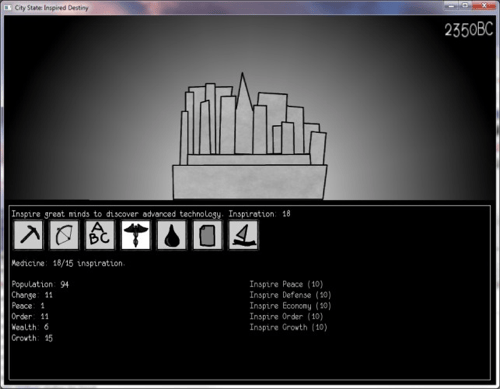Click the Order: 11 stat
The image size is (500, 389).
(x=30, y=316)
